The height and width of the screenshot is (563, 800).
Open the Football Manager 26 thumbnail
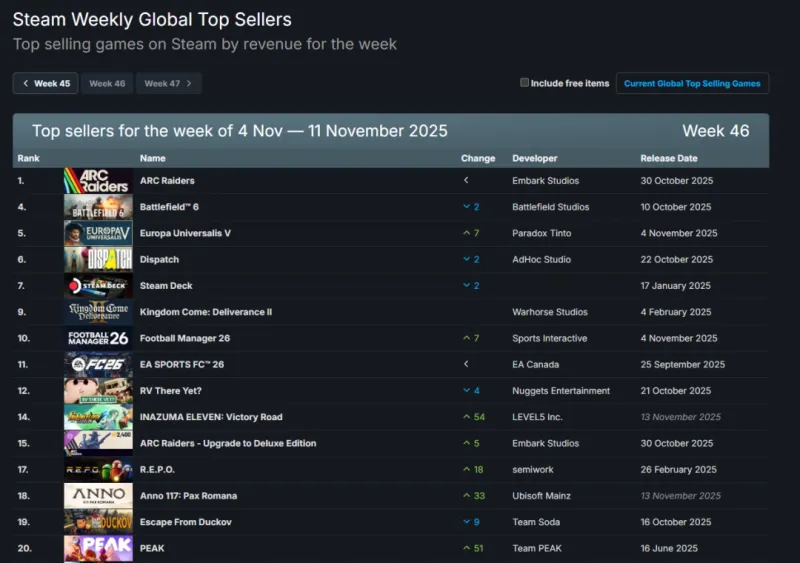[98, 338]
